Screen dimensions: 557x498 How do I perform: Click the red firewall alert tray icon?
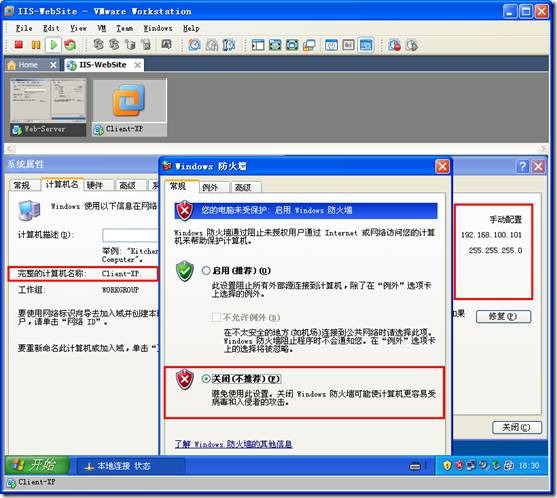point(459,465)
